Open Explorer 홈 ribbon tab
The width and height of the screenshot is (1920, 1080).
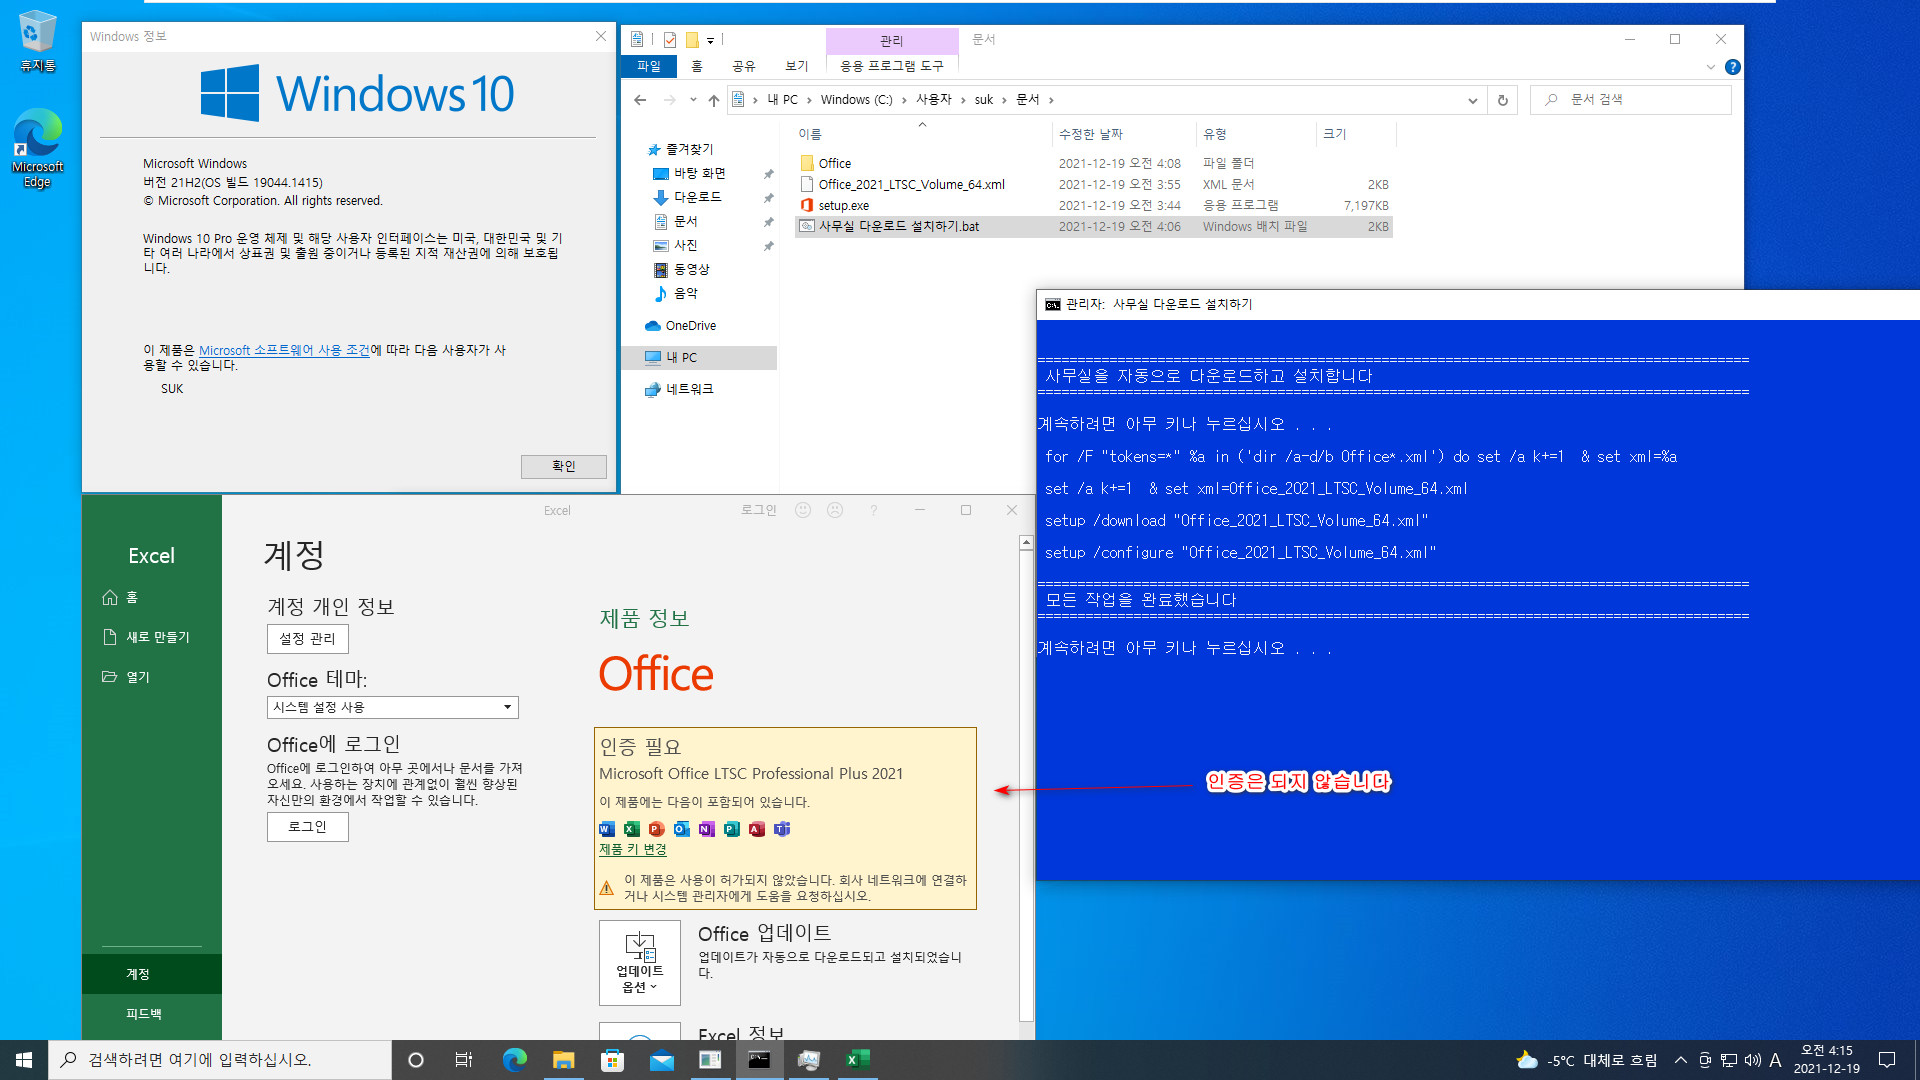point(697,66)
